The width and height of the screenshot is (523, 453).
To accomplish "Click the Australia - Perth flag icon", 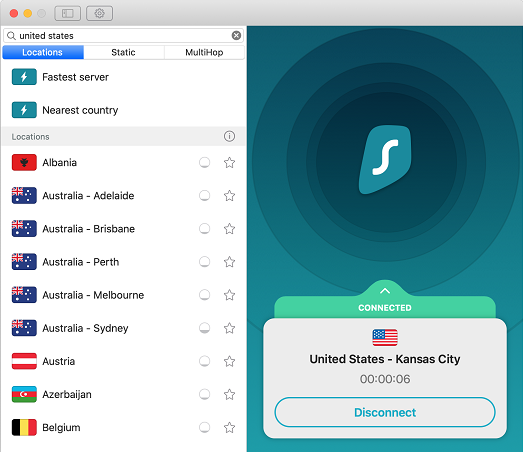I will [x=24, y=262].
